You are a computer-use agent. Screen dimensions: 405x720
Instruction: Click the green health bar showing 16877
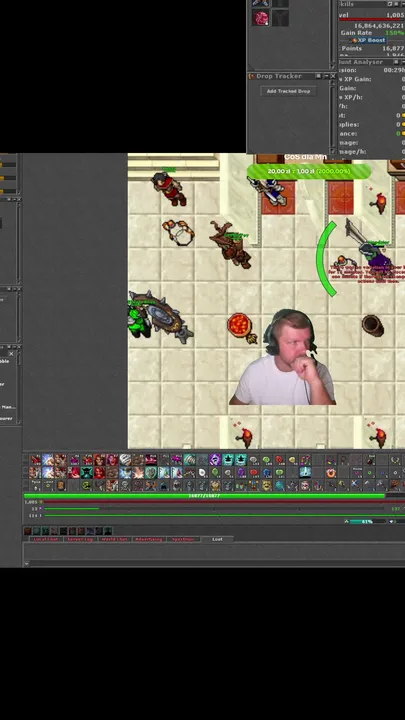(204, 496)
